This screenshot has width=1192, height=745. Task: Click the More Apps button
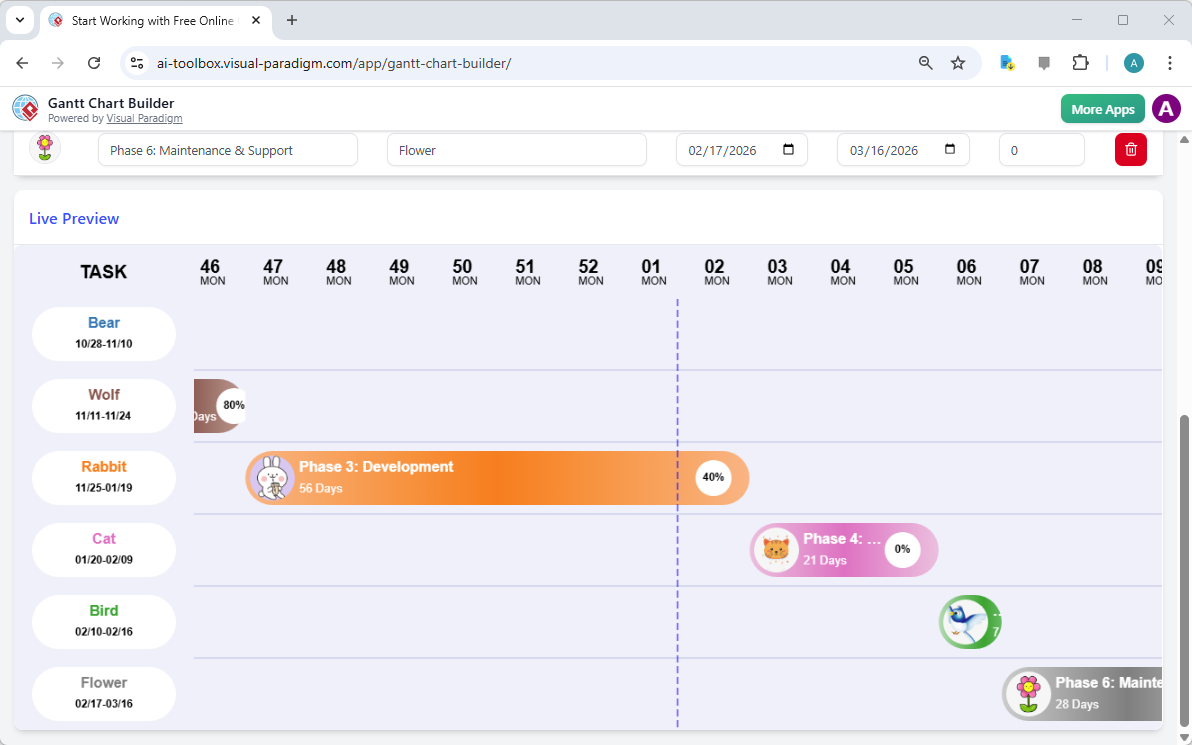pos(1102,108)
